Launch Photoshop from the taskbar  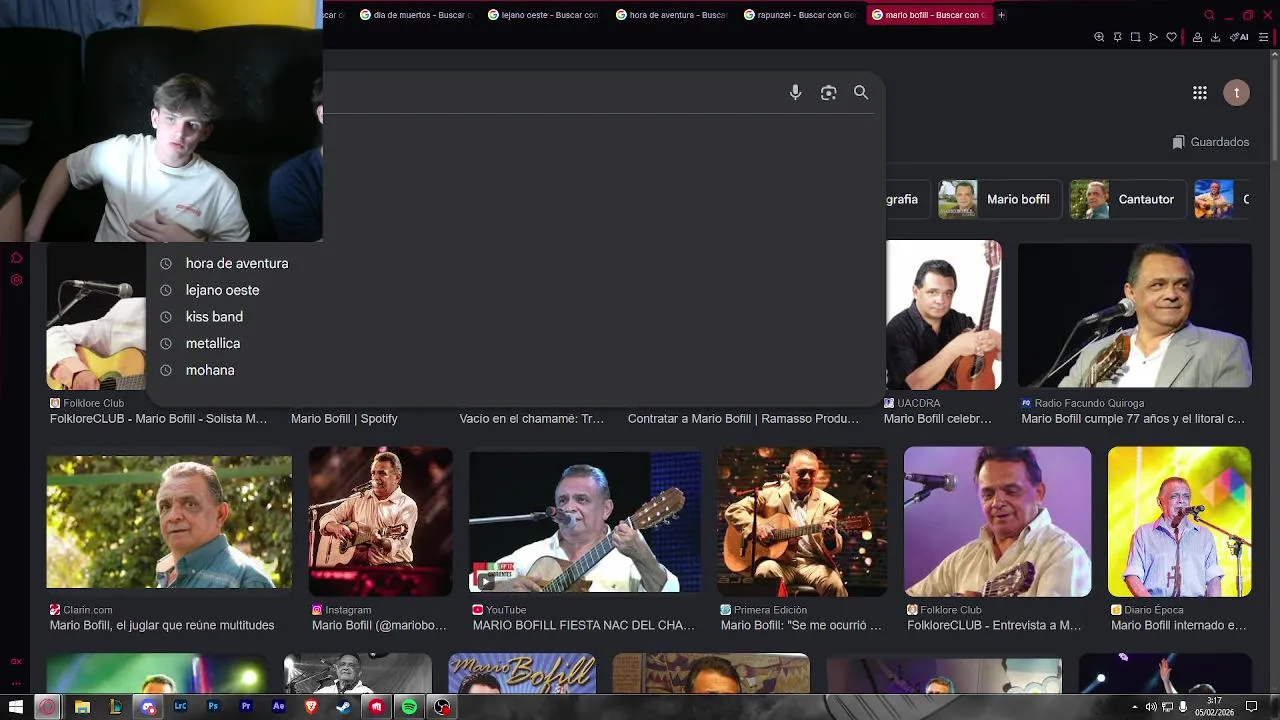(213, 707)
